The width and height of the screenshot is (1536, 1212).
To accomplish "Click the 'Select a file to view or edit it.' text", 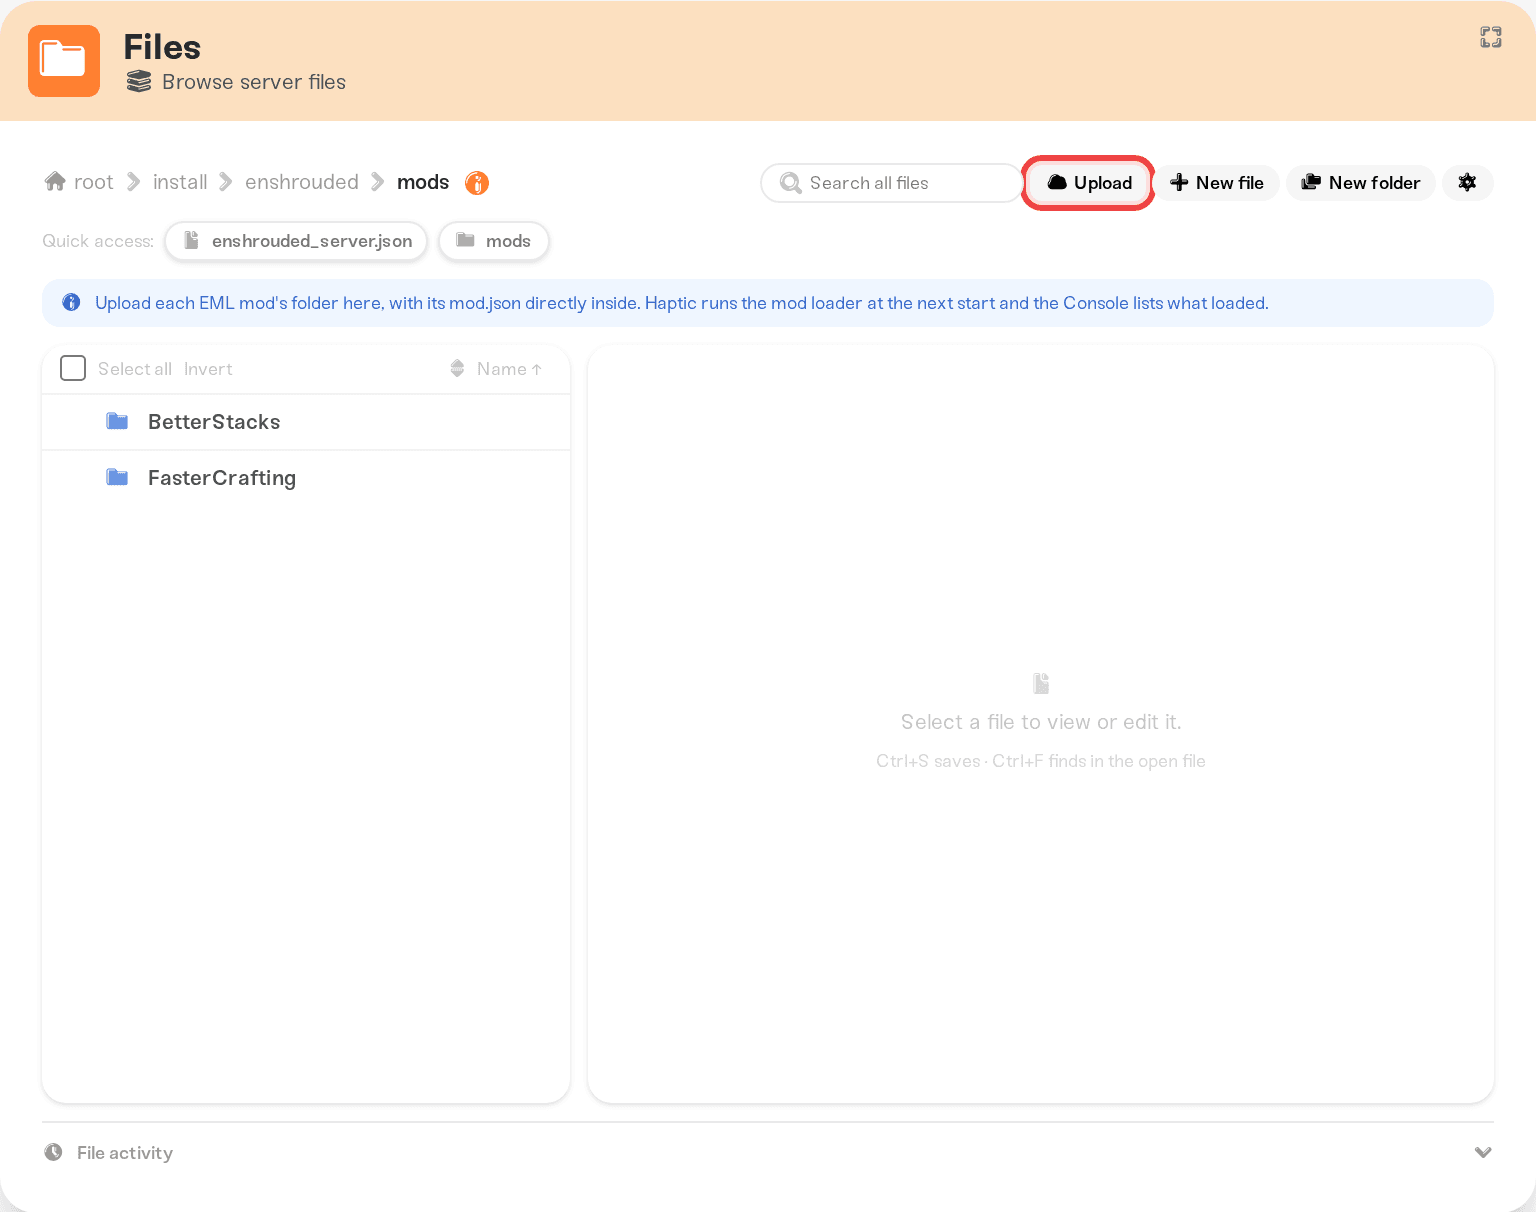I will [x=1041, y=722].
